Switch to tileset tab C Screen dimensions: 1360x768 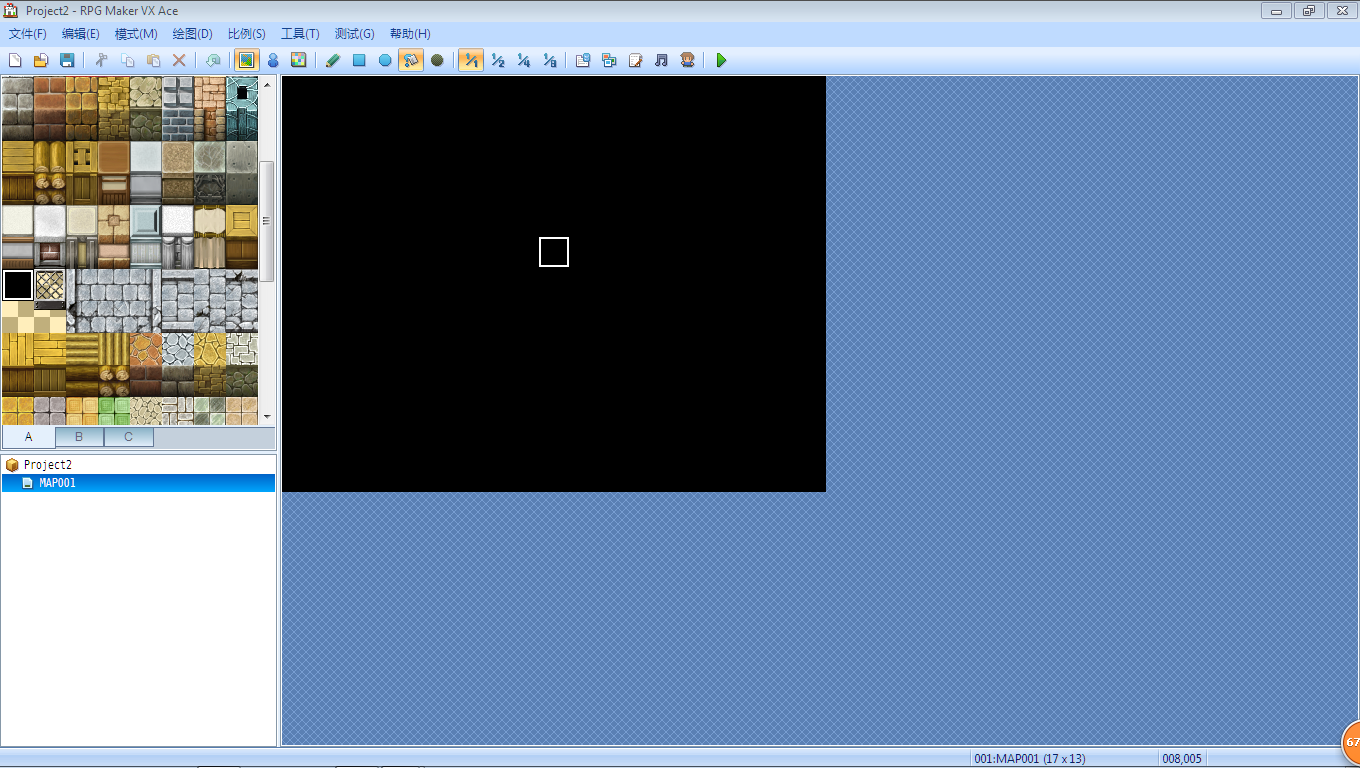(129, 437)
